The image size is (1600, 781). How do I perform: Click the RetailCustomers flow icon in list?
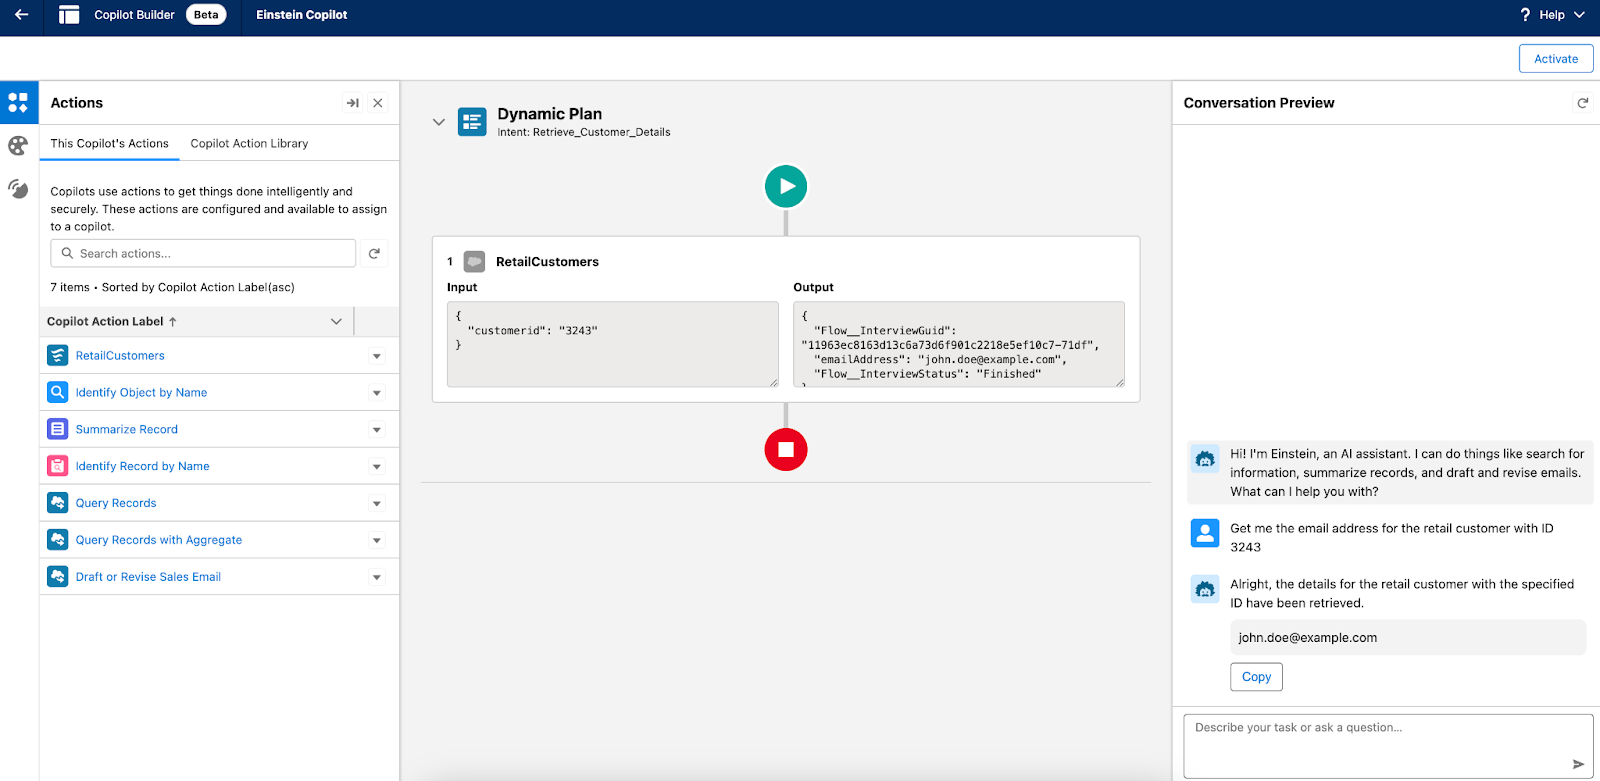58,355
